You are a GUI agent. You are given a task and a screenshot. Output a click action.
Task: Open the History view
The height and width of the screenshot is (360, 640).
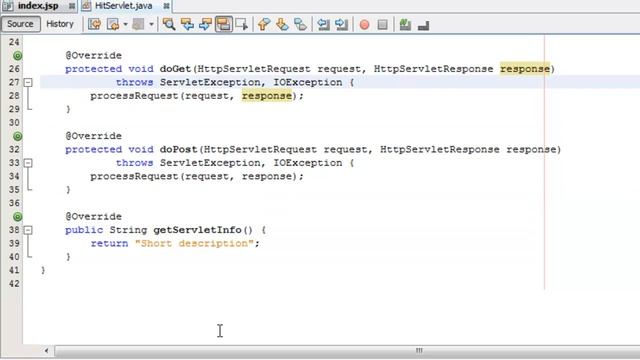(x=60, y=24)
